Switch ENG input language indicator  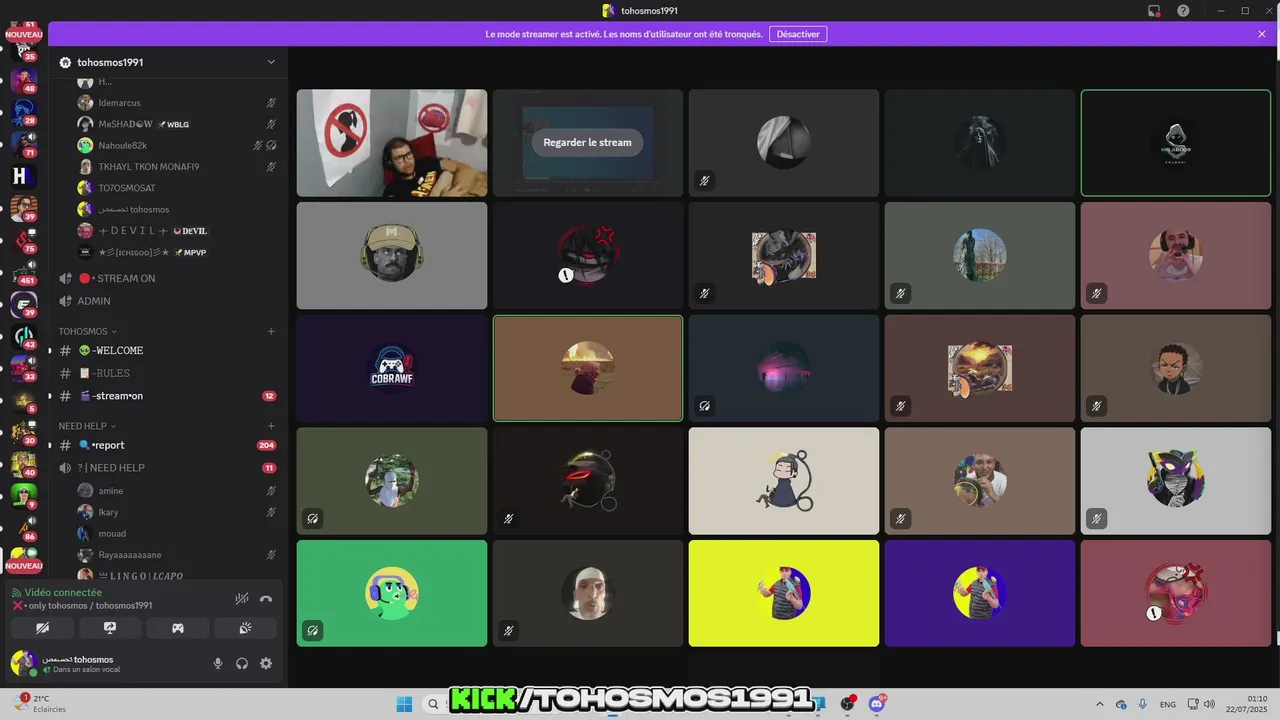point(1167,704)
